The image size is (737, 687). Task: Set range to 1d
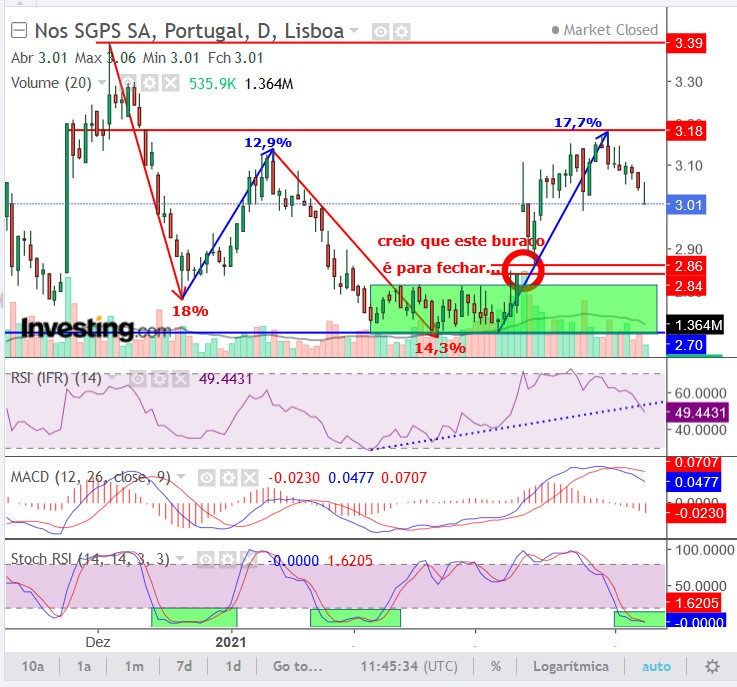233,666
